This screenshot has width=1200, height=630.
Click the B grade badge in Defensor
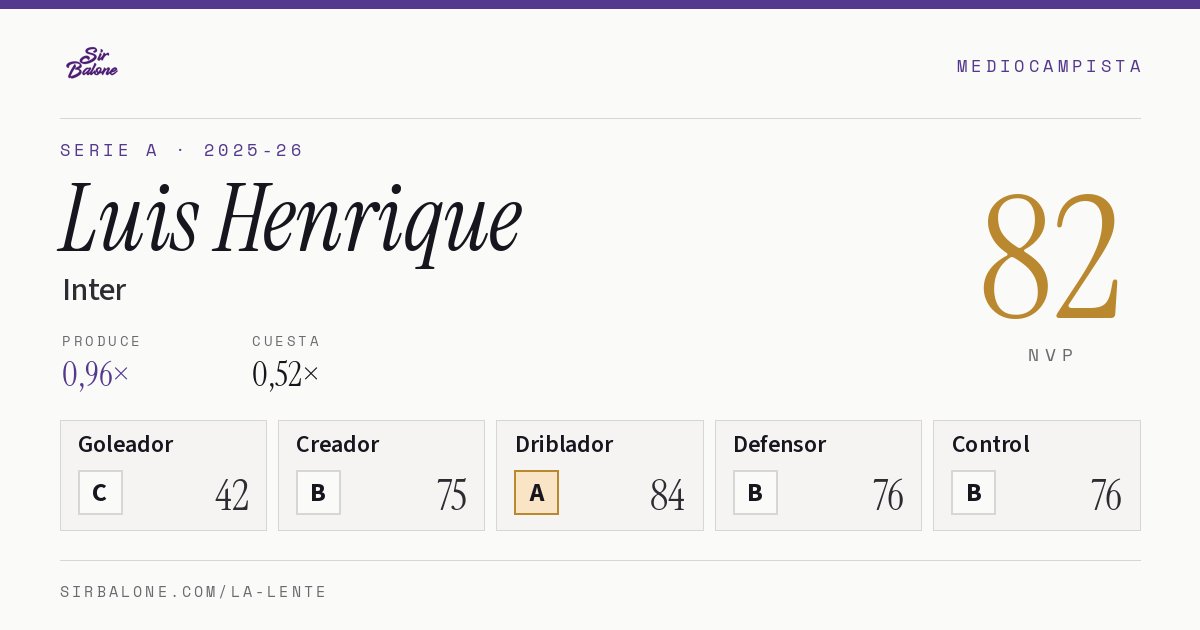click(x=755, y=492)
